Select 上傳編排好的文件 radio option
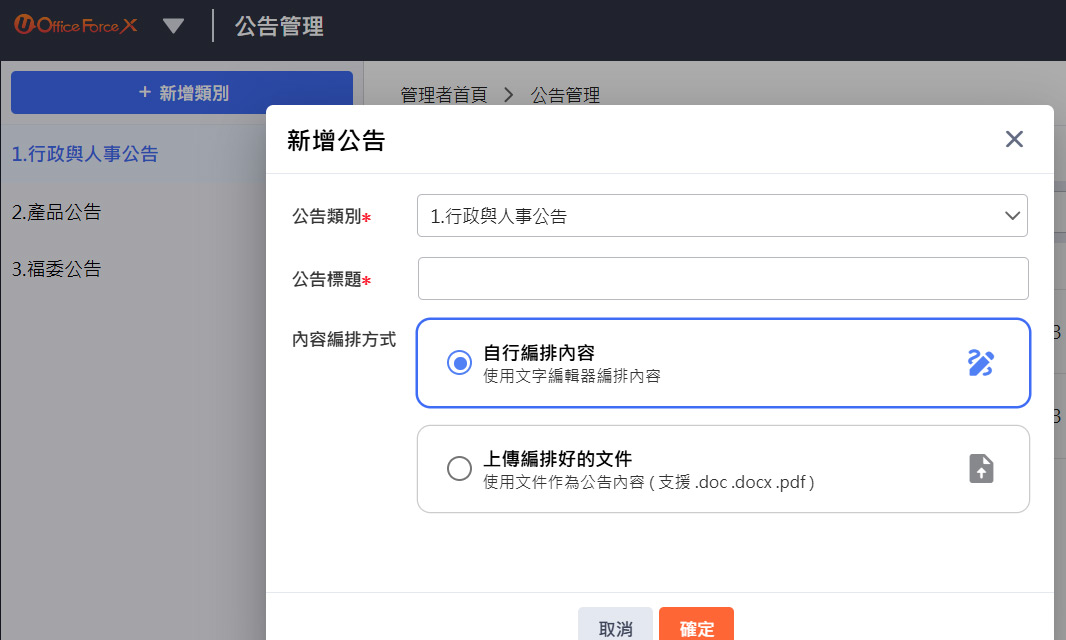Image resolution: width=1066 pixels, height=640 pixels. point(460,468)
